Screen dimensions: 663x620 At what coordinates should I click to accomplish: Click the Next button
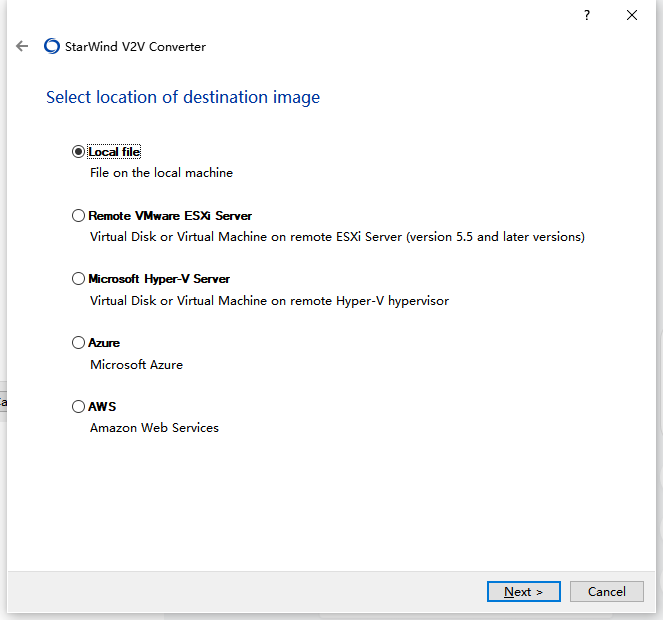[x=523, y=591]
